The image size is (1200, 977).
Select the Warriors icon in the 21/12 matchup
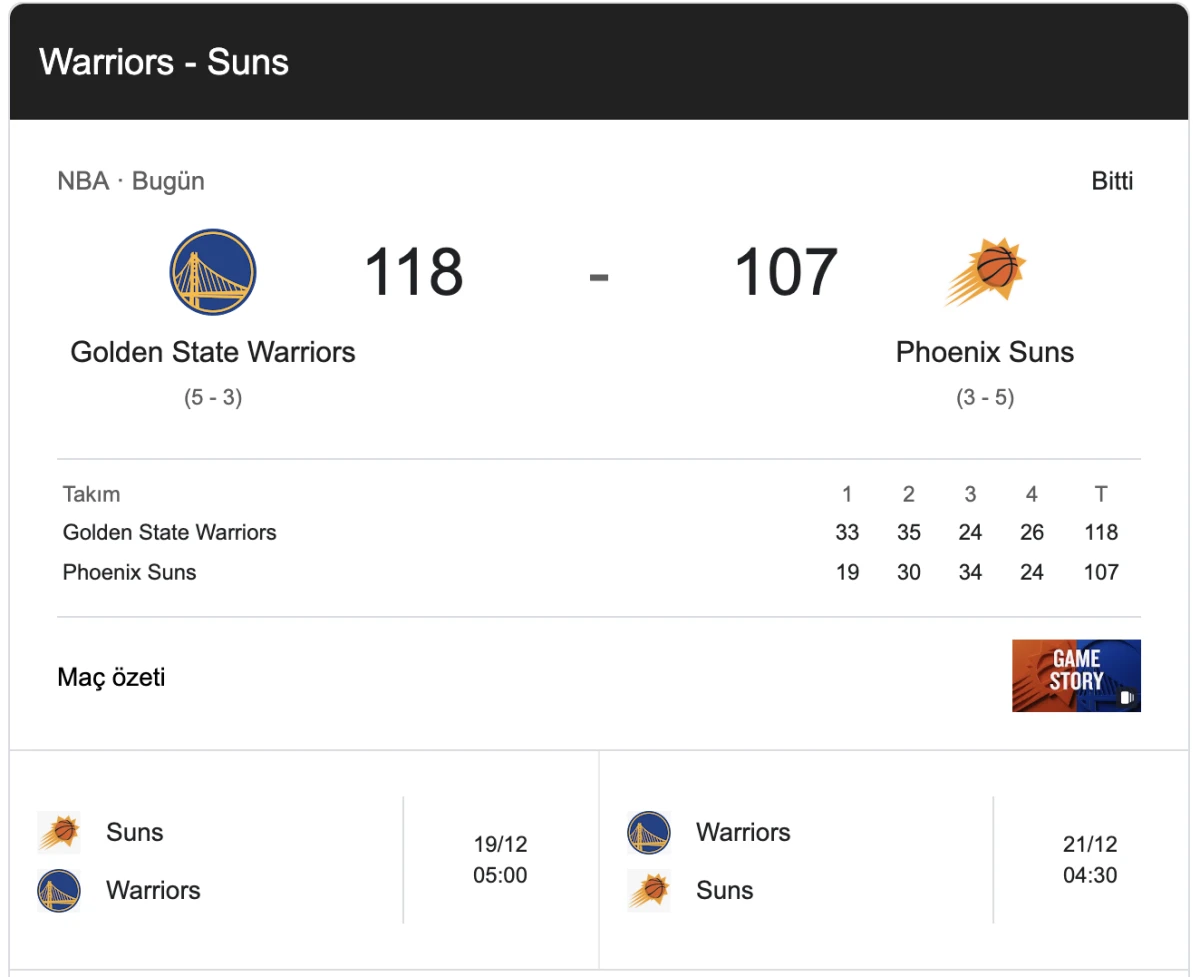(x=648, y=831)
